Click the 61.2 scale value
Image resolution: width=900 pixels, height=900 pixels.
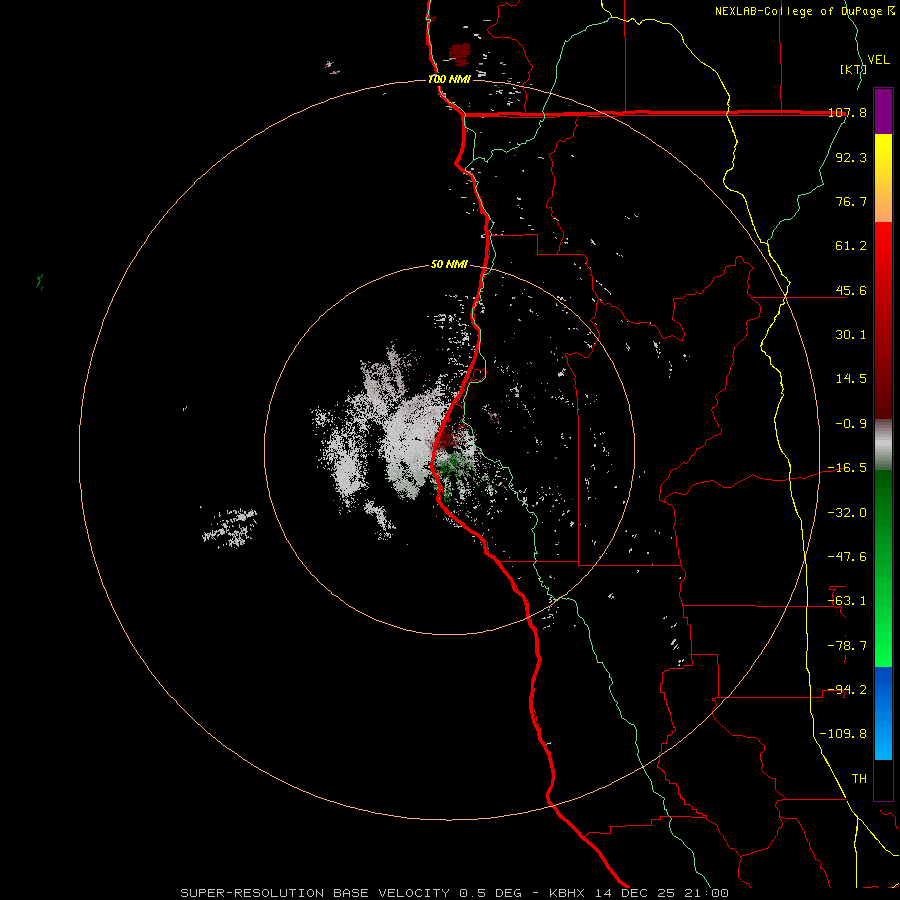coord(851,246)
